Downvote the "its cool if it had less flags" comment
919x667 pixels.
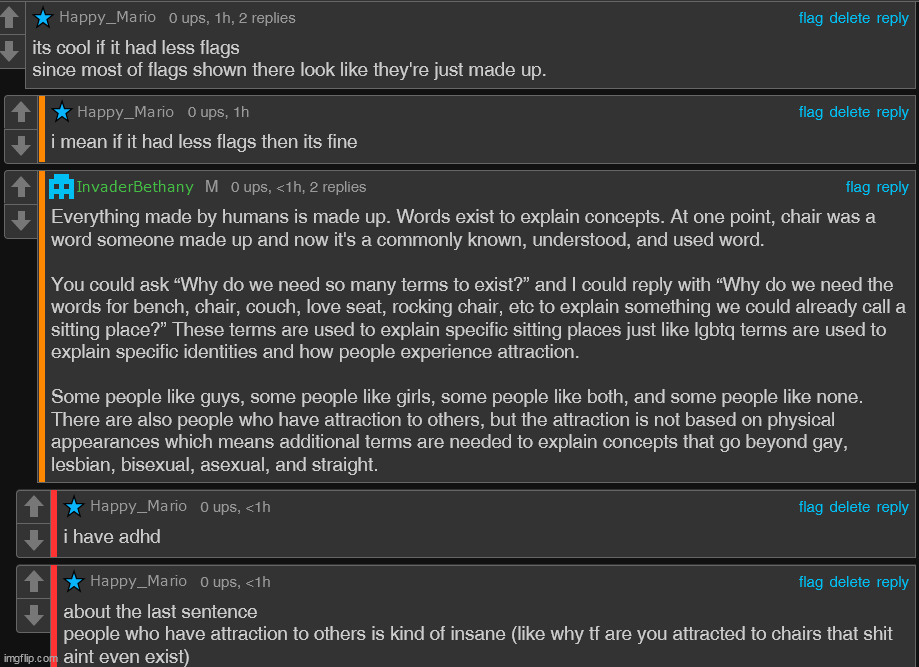click(11, 50)
